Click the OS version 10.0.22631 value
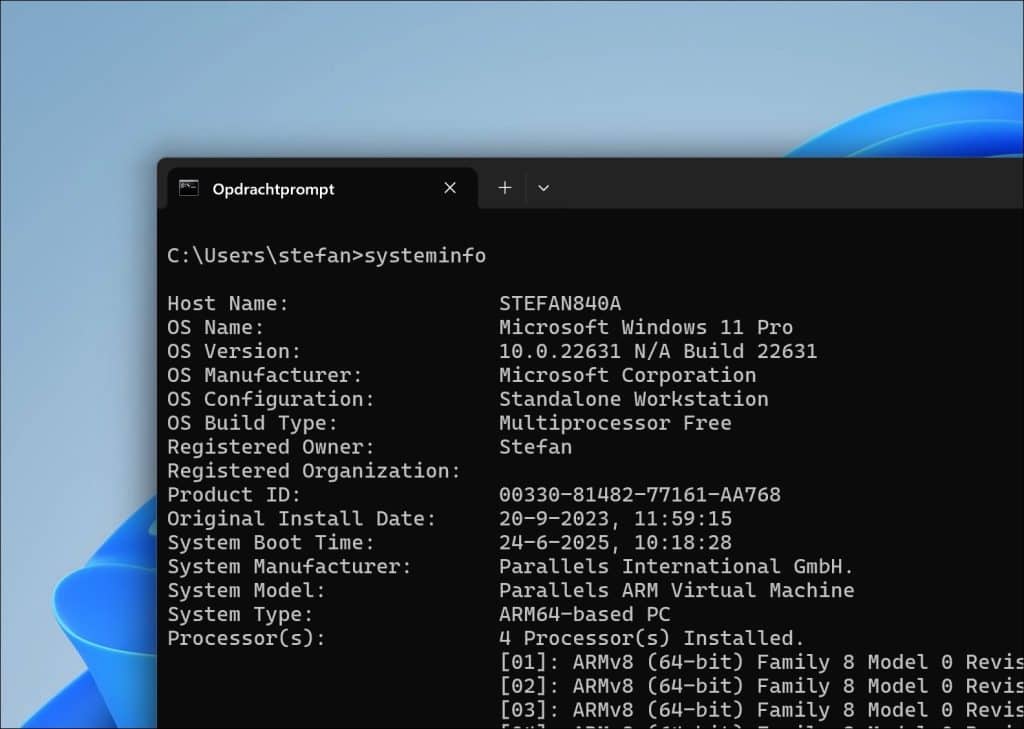Image resolution: width=1024 pixels, height=729 pixels. [x=658, y=351]
